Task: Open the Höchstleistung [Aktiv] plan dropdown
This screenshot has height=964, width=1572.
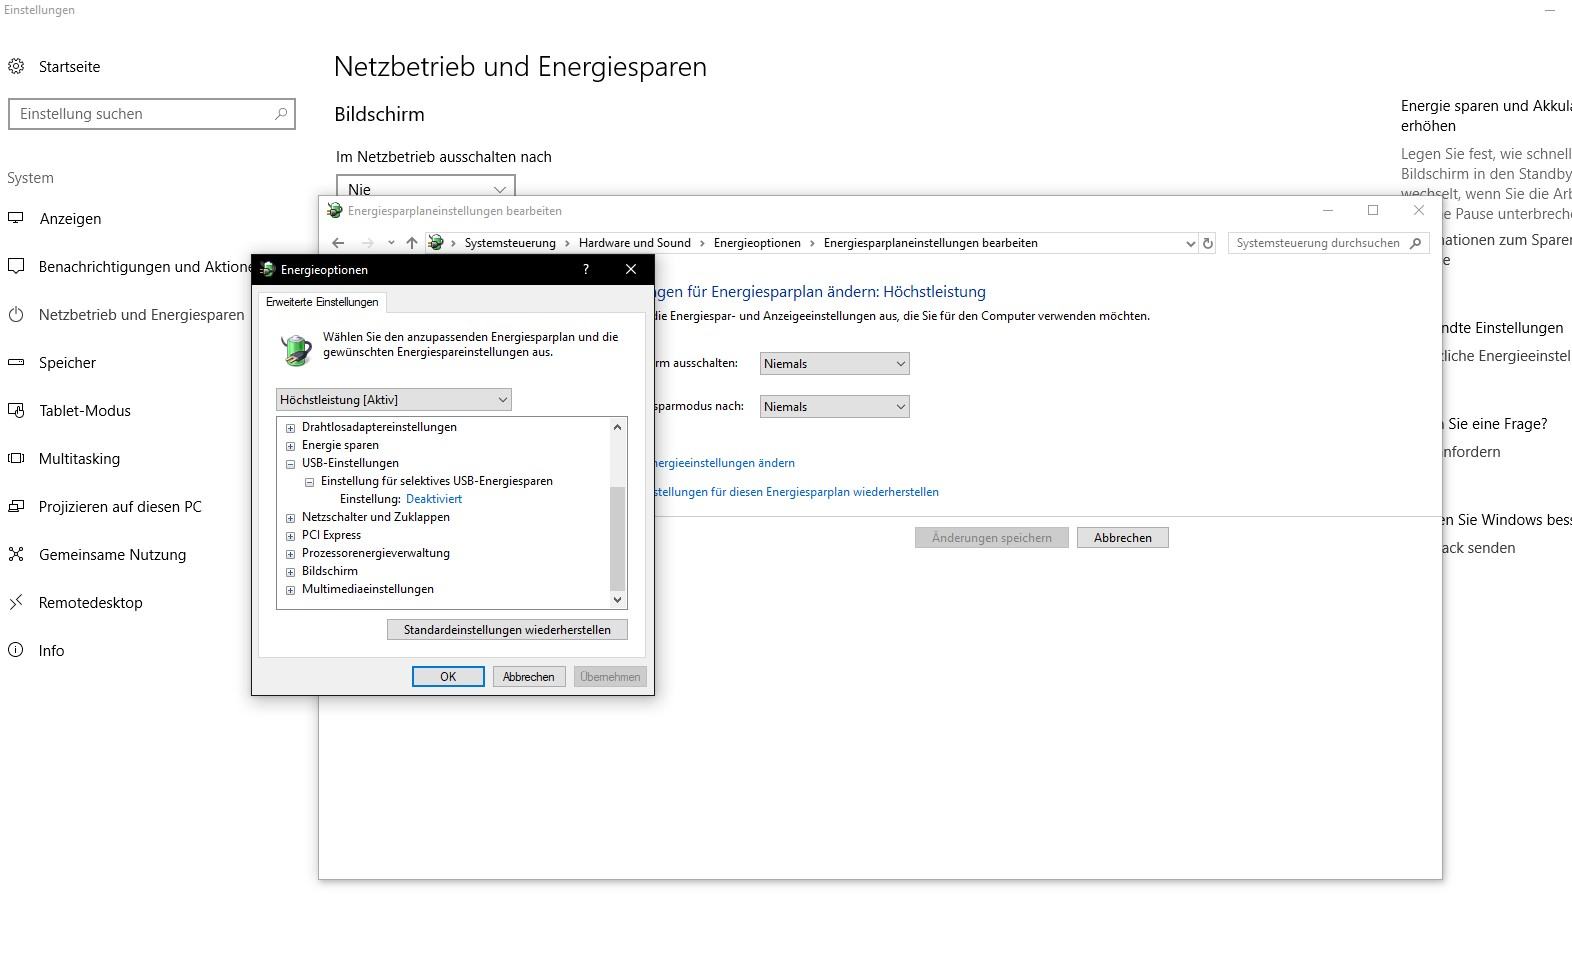Action: (394, 400)
